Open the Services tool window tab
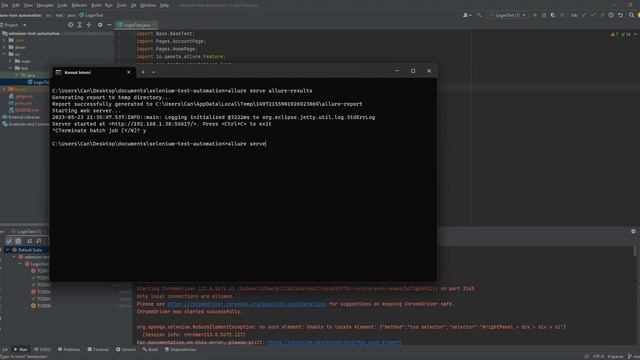 point(126,349)
